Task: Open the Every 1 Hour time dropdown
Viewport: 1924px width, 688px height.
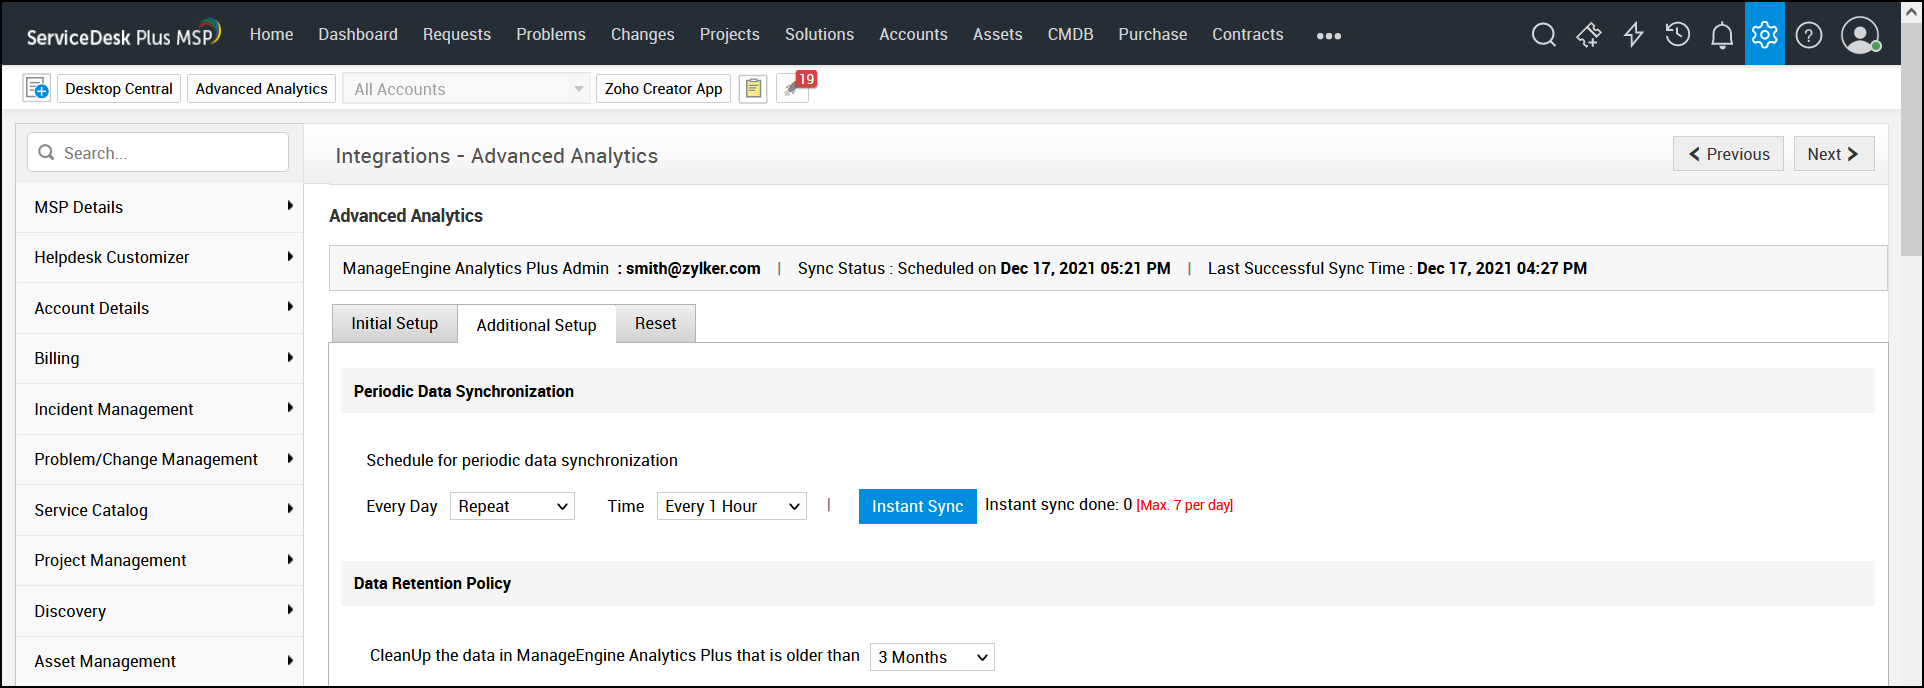Action: [x=732, y=506]
